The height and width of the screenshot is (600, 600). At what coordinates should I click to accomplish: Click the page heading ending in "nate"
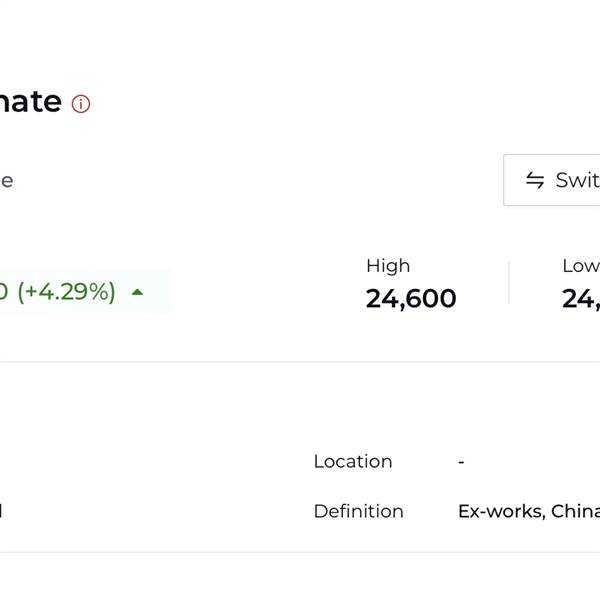[x=30, y=102]
